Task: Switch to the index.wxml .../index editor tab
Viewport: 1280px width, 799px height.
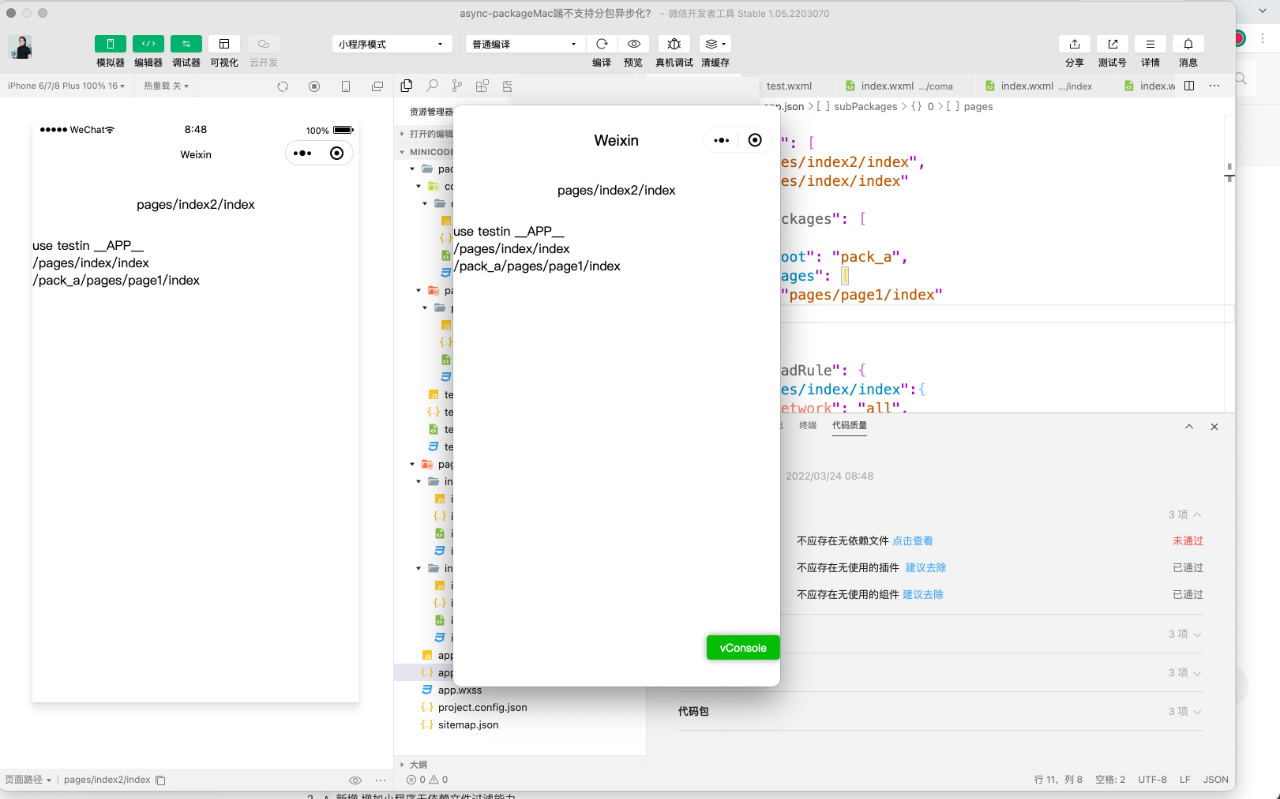Action: point(1039,86)
